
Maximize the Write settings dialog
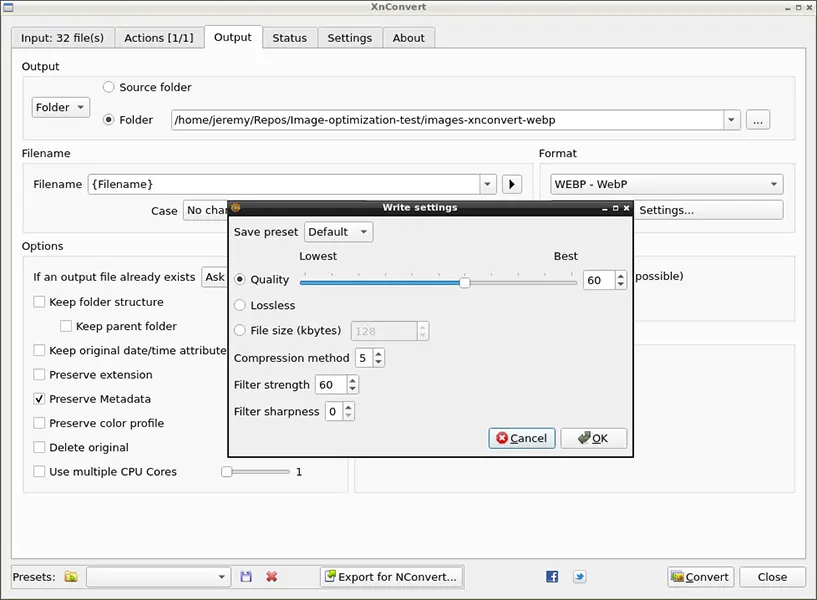tap(615, 208)
